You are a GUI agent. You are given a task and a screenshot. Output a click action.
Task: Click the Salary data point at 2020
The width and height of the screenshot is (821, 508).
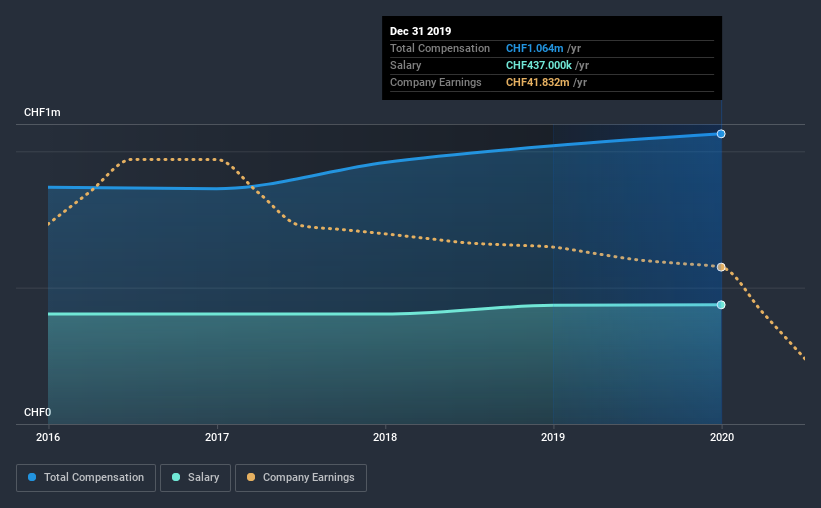click(x=721, y=305)
